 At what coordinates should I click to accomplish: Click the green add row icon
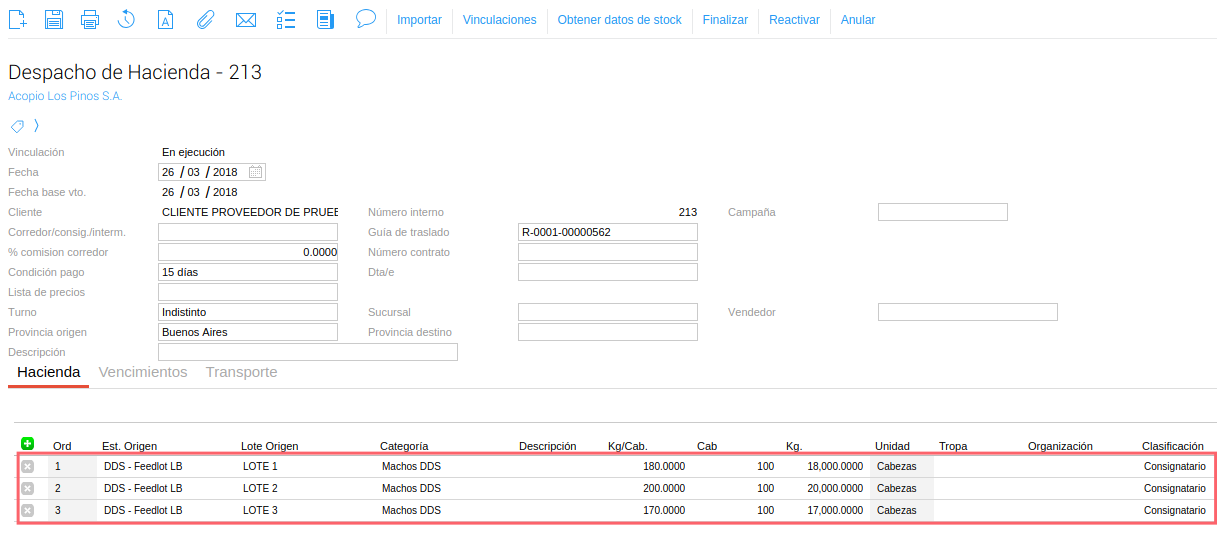tap(27, 444)
